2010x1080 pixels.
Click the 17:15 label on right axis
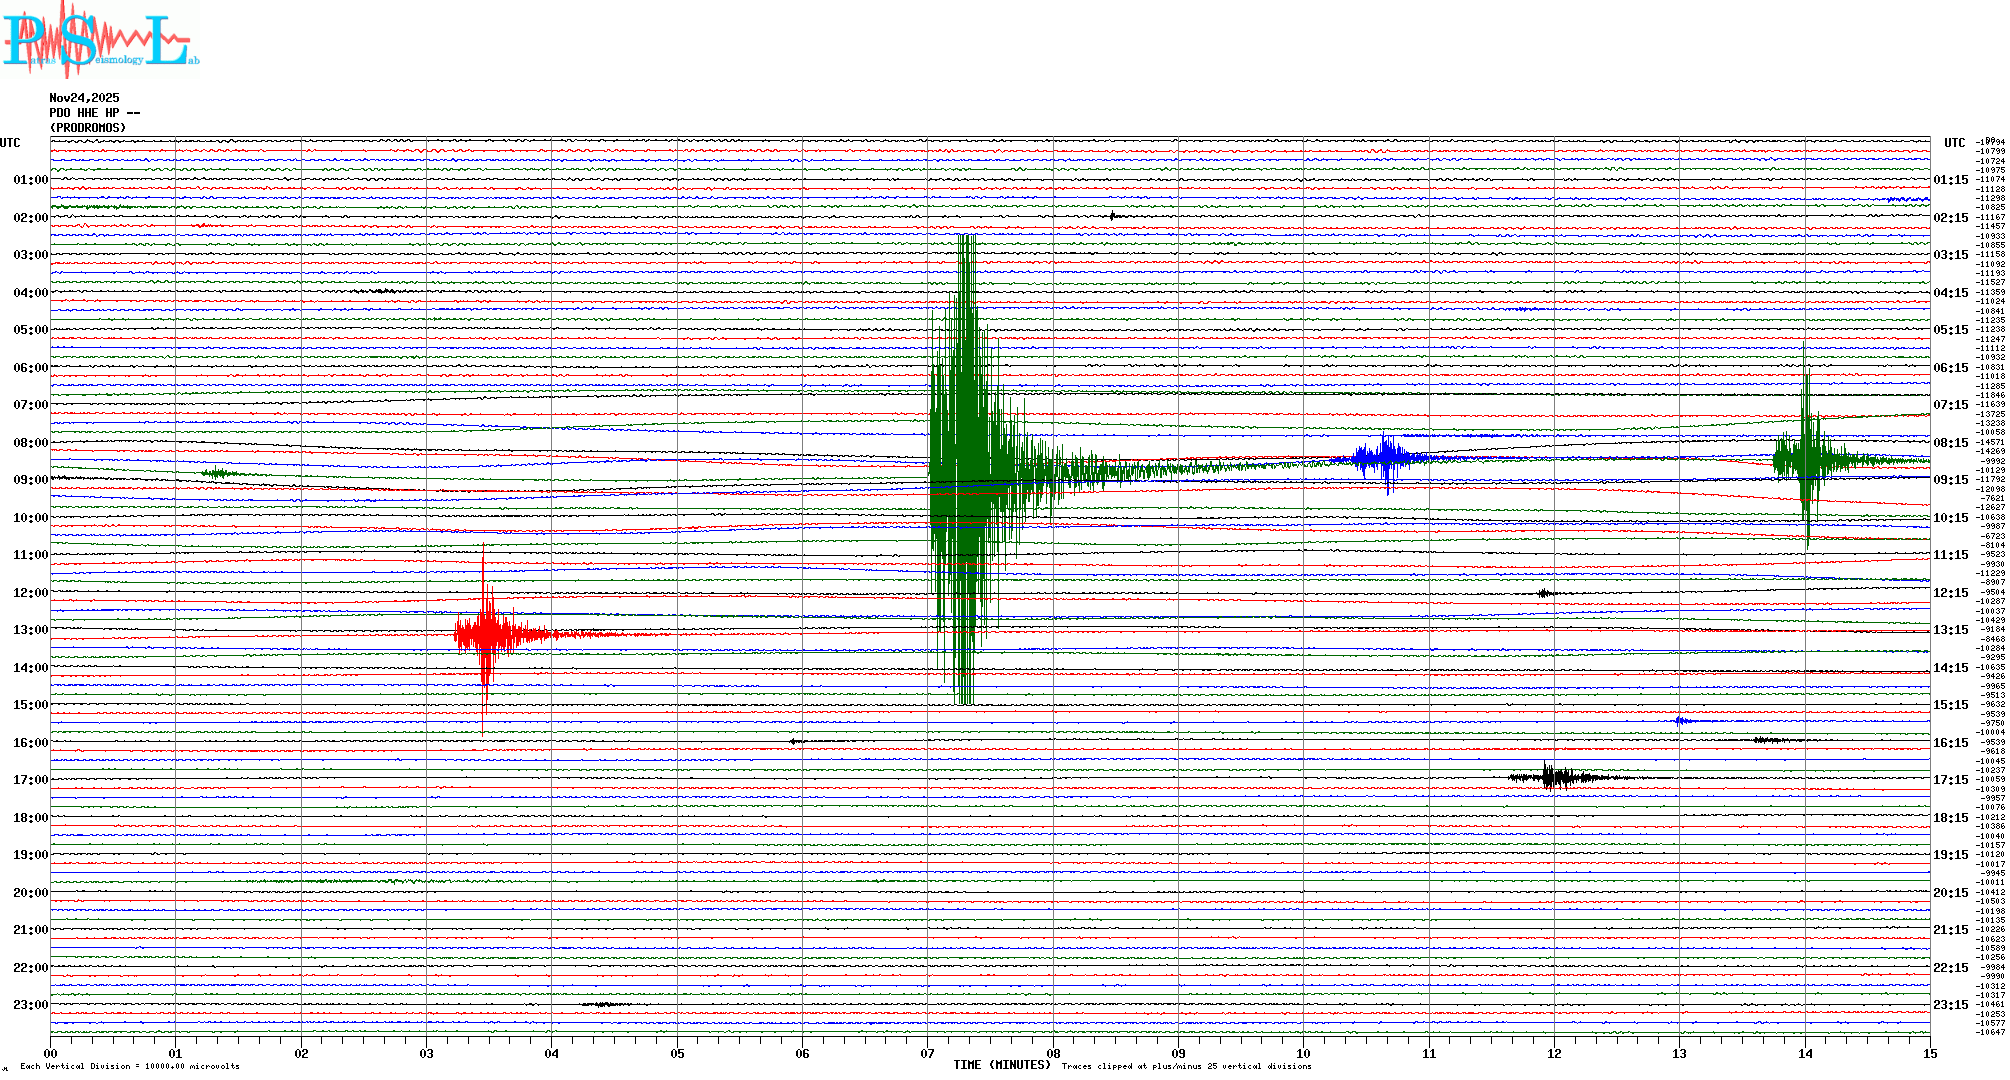click(x=1950, y=780)
